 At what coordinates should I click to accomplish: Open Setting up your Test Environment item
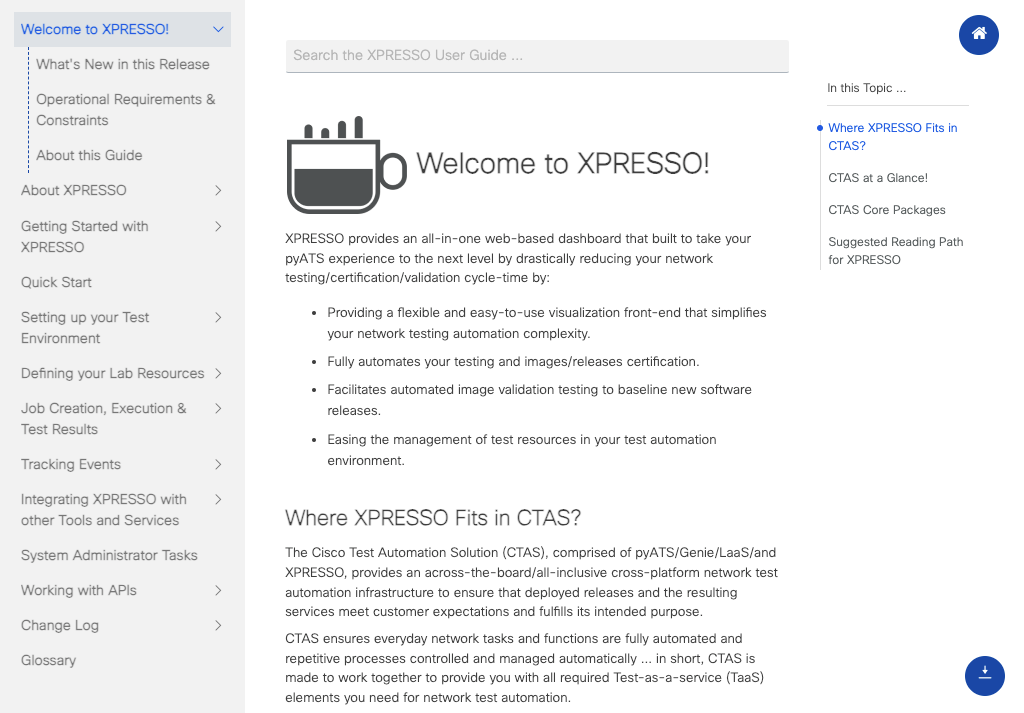coord(85,328)
